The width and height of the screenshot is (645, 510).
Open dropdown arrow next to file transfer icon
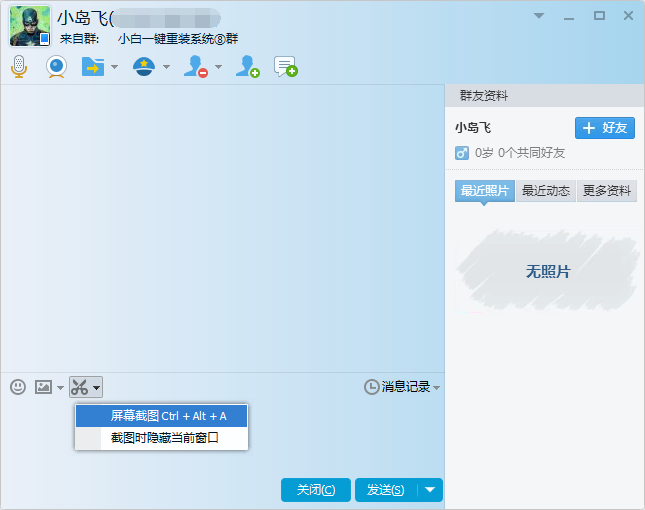click(x=114, y=68)
